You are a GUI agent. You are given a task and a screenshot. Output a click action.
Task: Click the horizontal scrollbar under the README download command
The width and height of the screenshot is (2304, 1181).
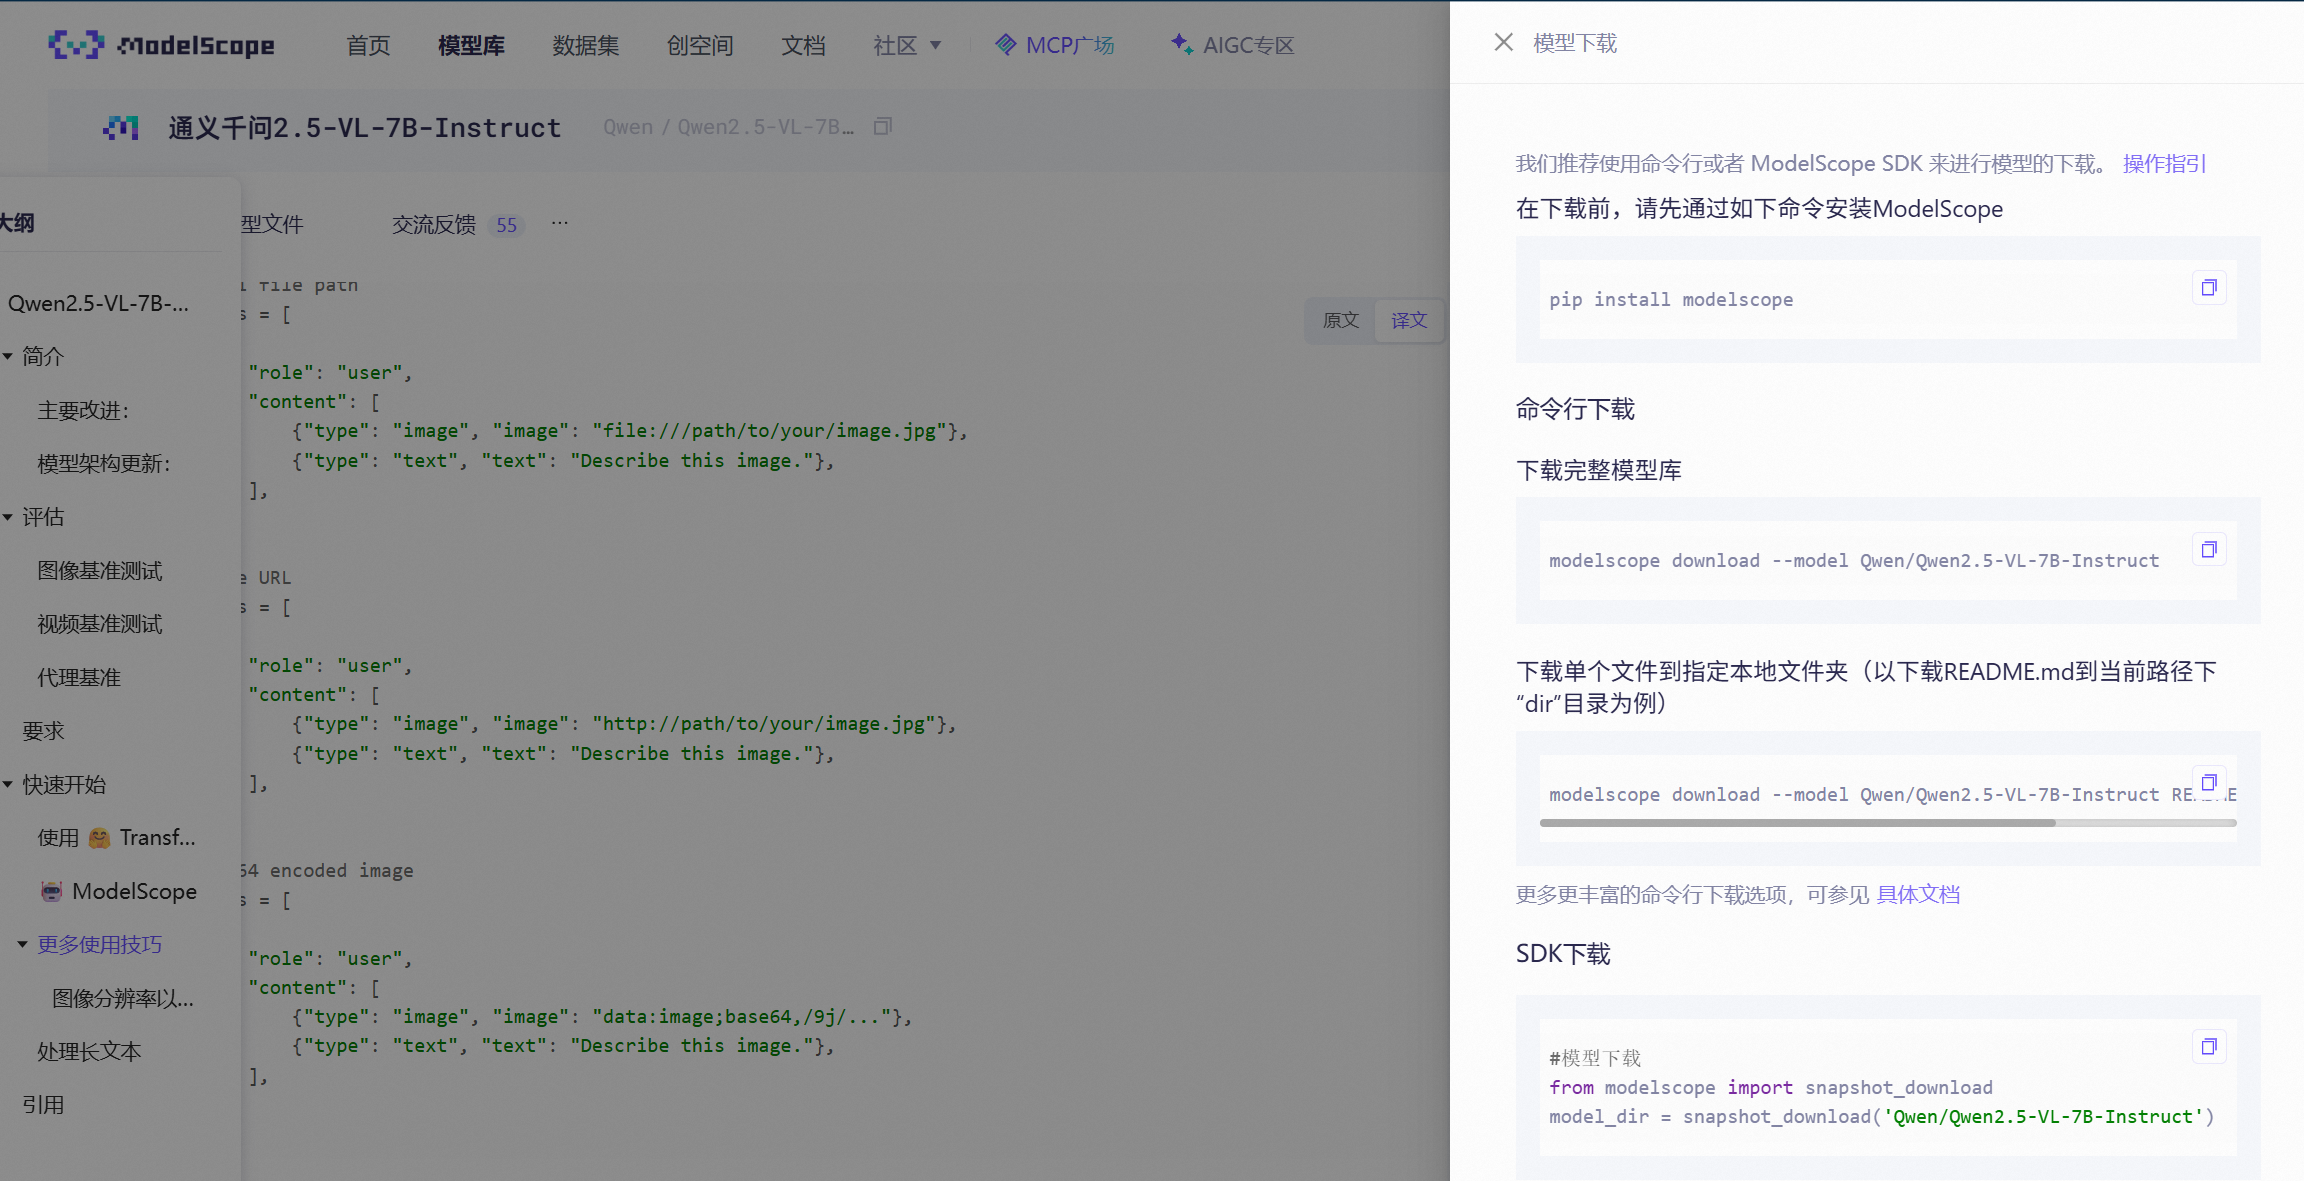point(1800,822)
